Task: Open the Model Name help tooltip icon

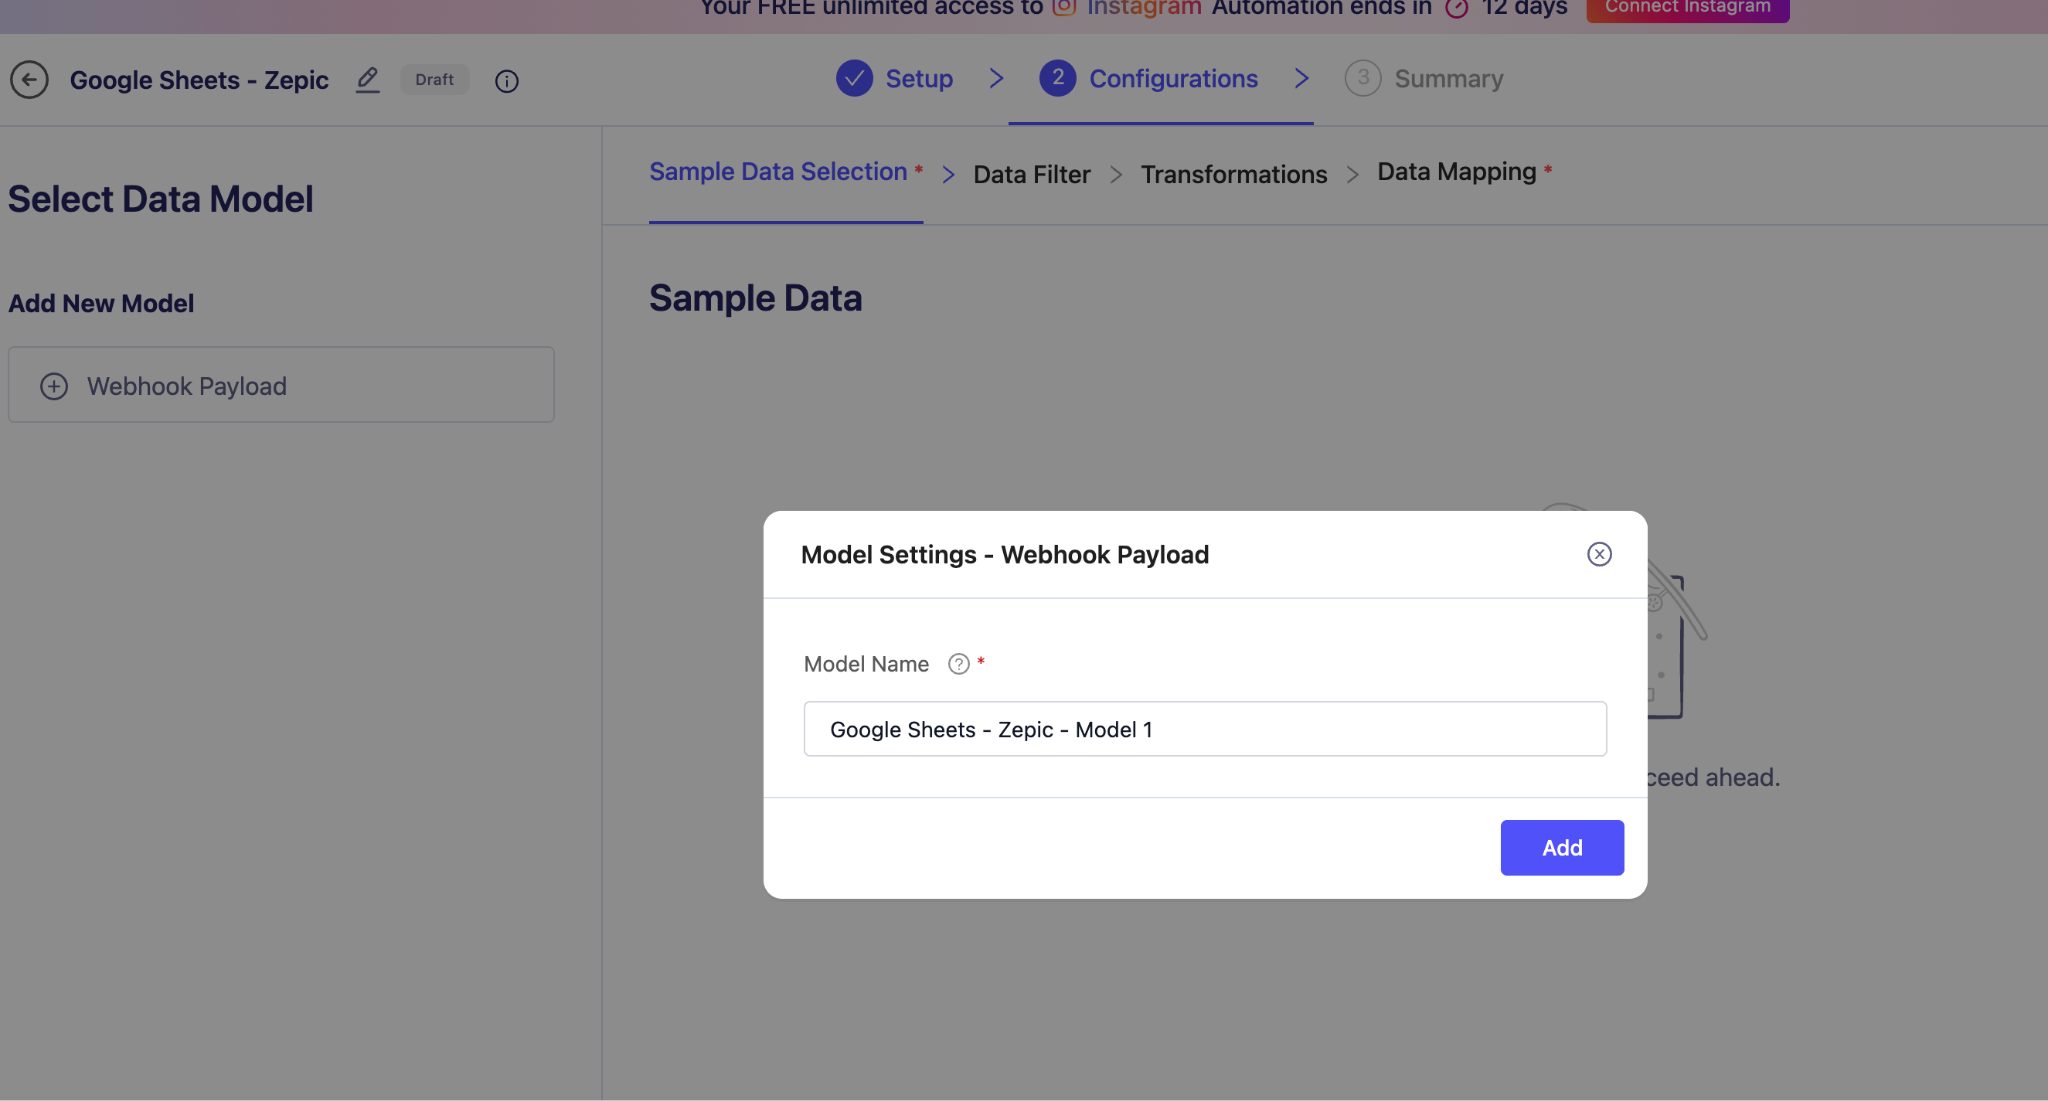Action: click(958, 663)
